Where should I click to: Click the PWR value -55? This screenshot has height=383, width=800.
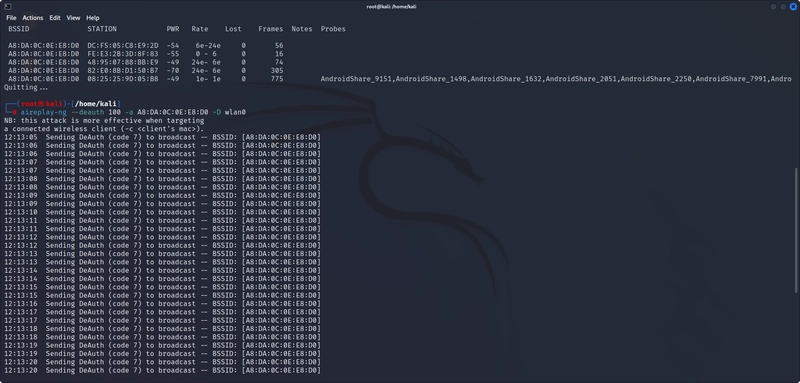point(172,54)
